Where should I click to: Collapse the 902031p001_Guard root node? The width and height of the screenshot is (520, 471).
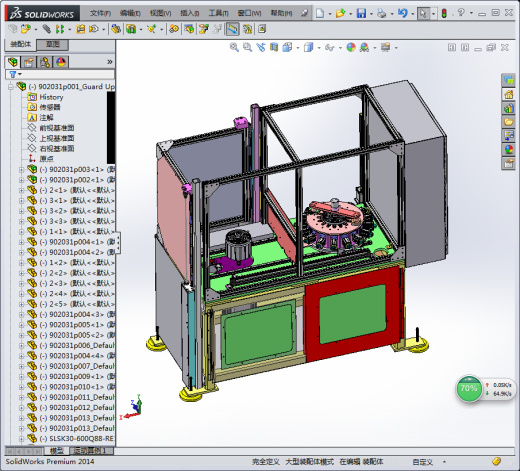point(11,87)
